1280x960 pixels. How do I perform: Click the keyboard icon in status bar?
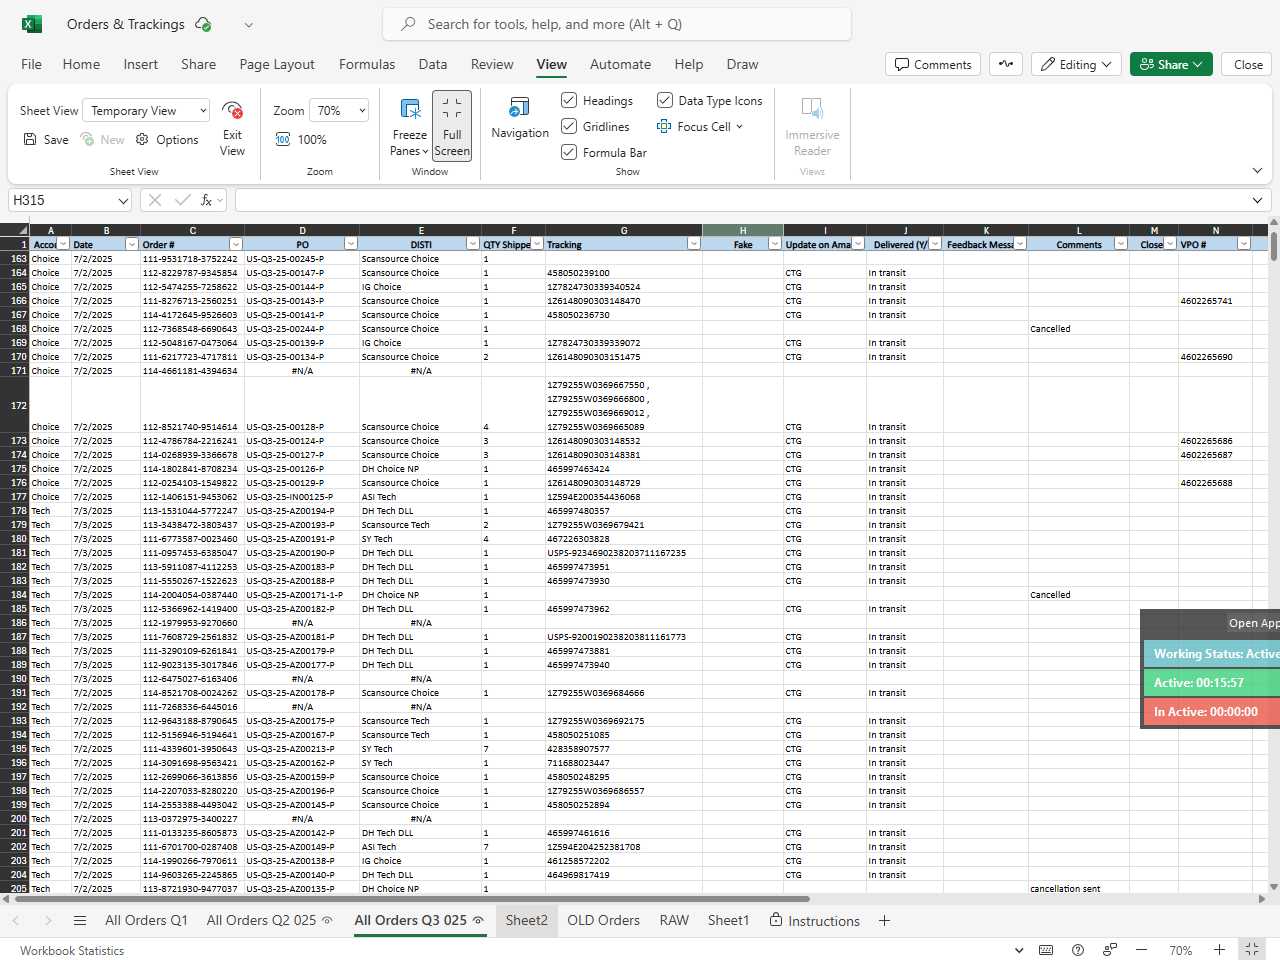[1046, 950]
